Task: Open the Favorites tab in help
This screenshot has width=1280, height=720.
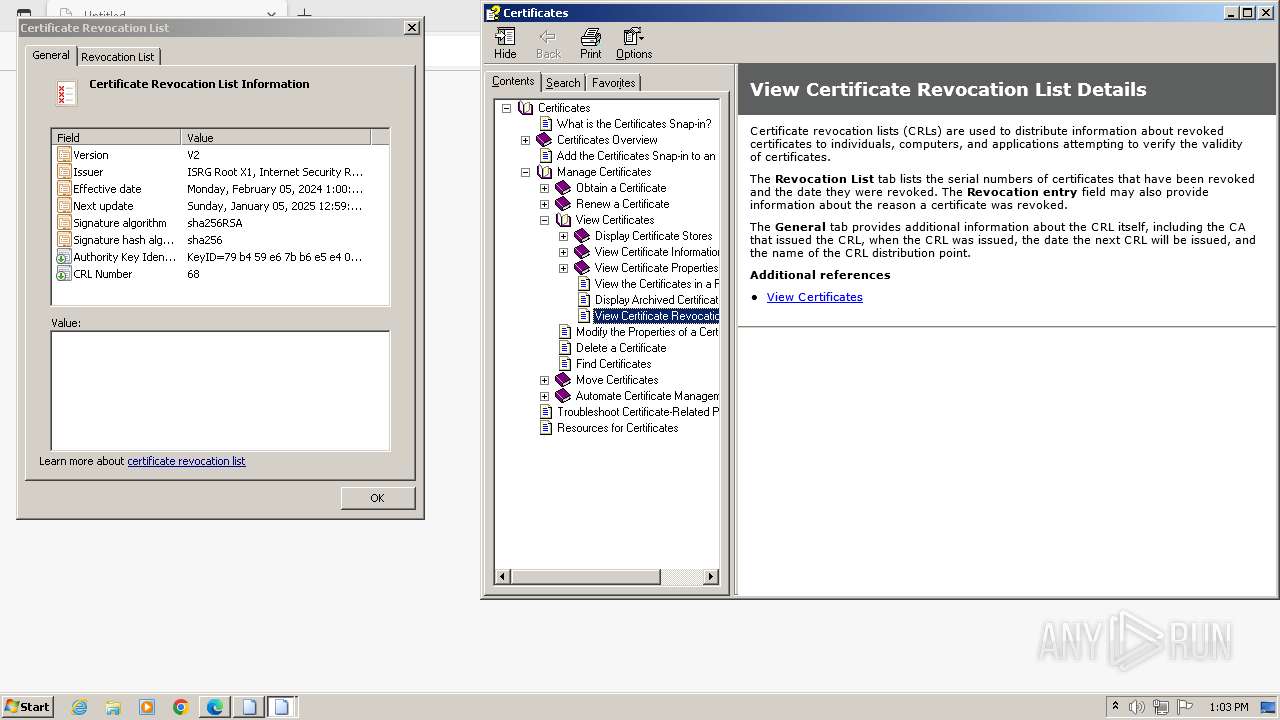Action: (613, 83)
